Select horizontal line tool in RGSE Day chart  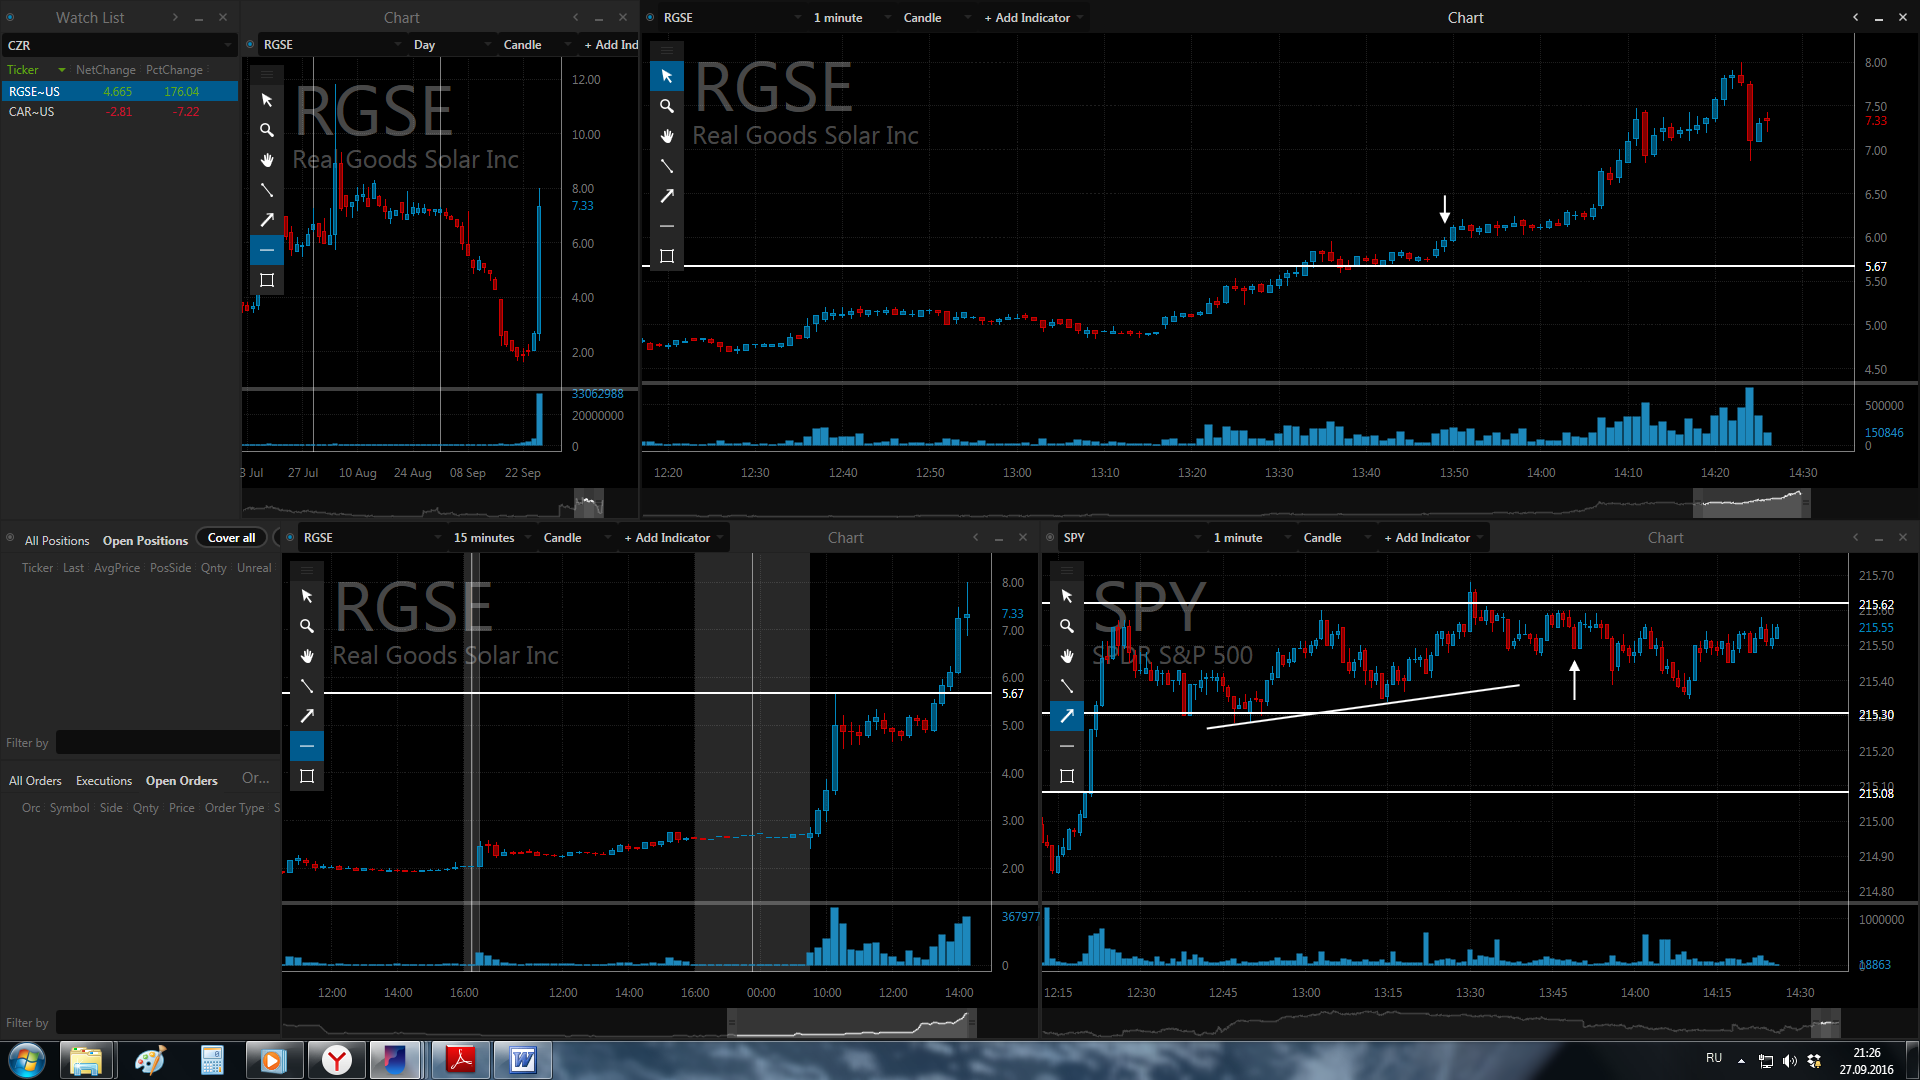267,250
